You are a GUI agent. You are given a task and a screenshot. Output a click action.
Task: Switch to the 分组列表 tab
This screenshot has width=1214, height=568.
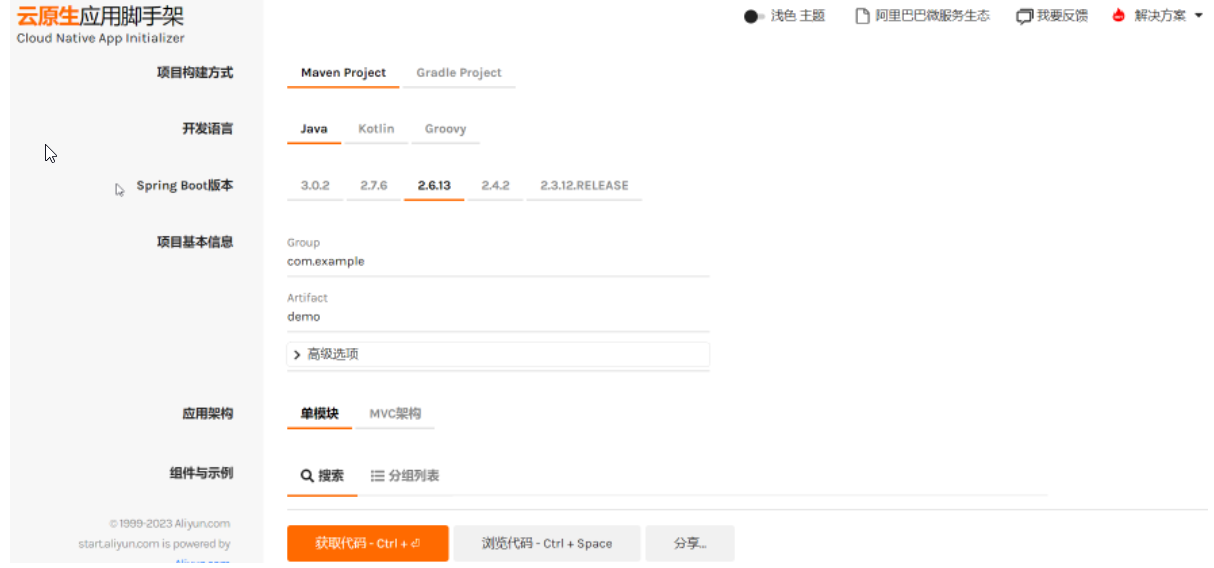click(x=405, y=476)
